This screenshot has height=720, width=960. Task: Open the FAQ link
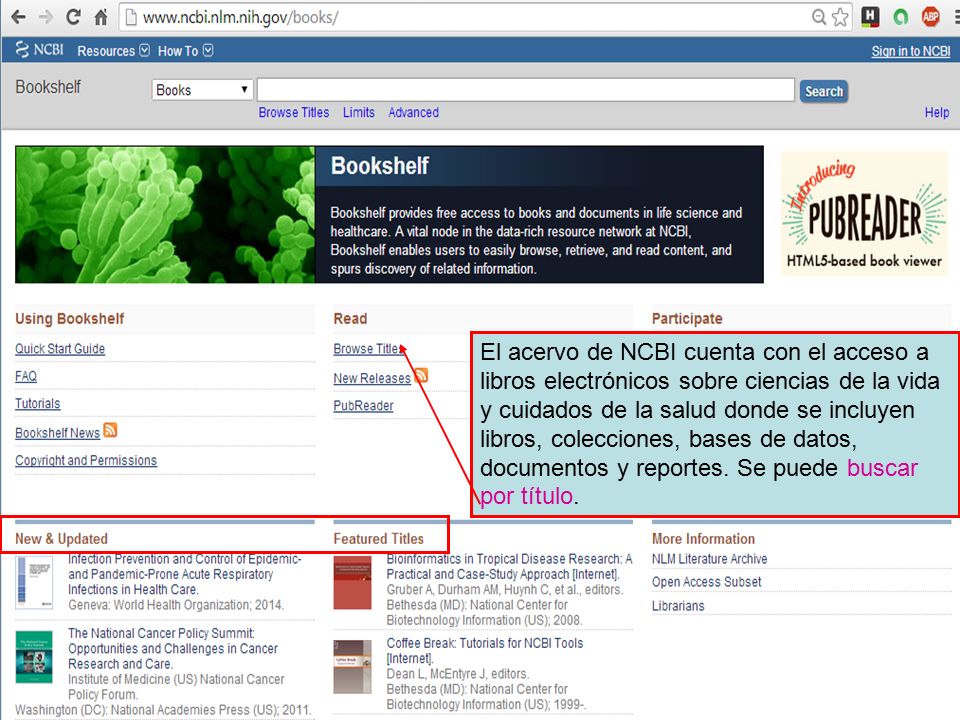click(26, 377)
